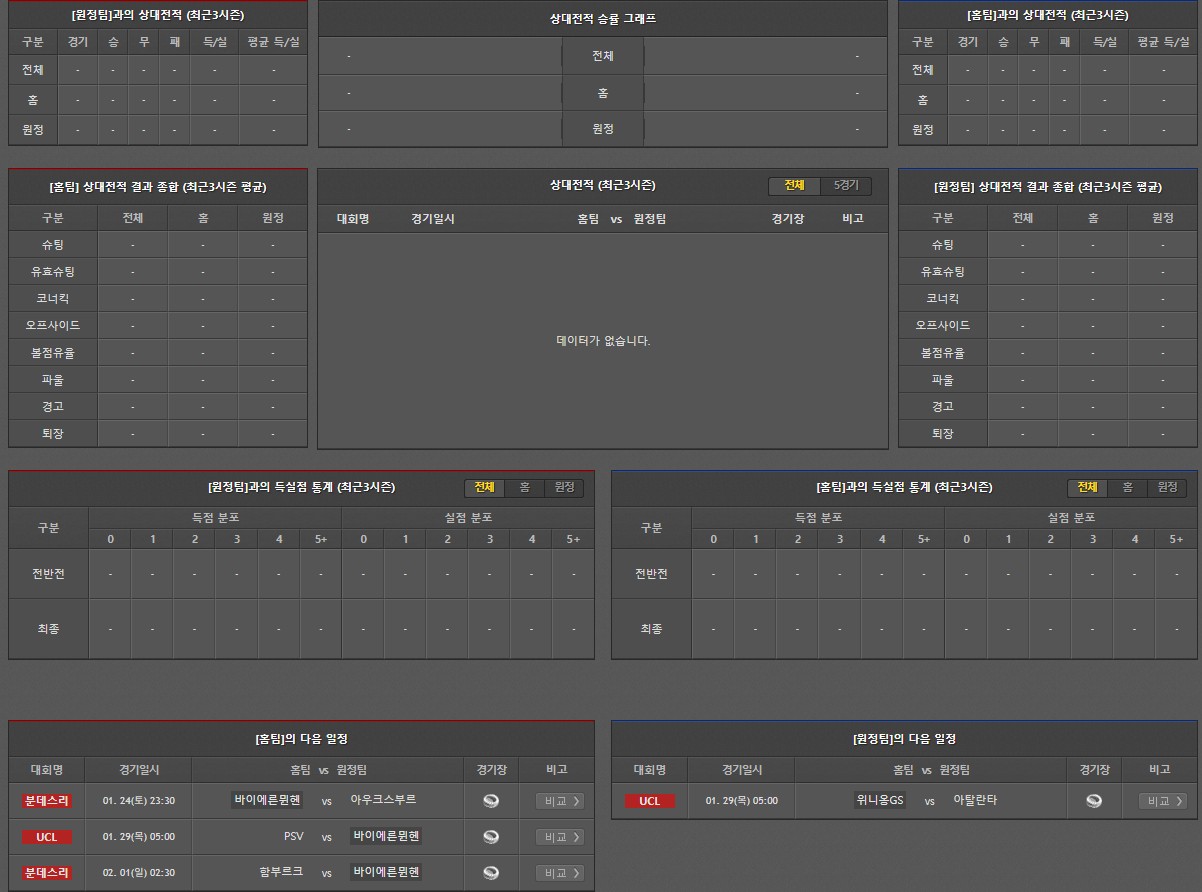Image resolution: width=1202 pixels, height=892 pixels.
Task: Expand 비교 for 함부르크 vs 바이에른뮌헨
Action: 559,873
